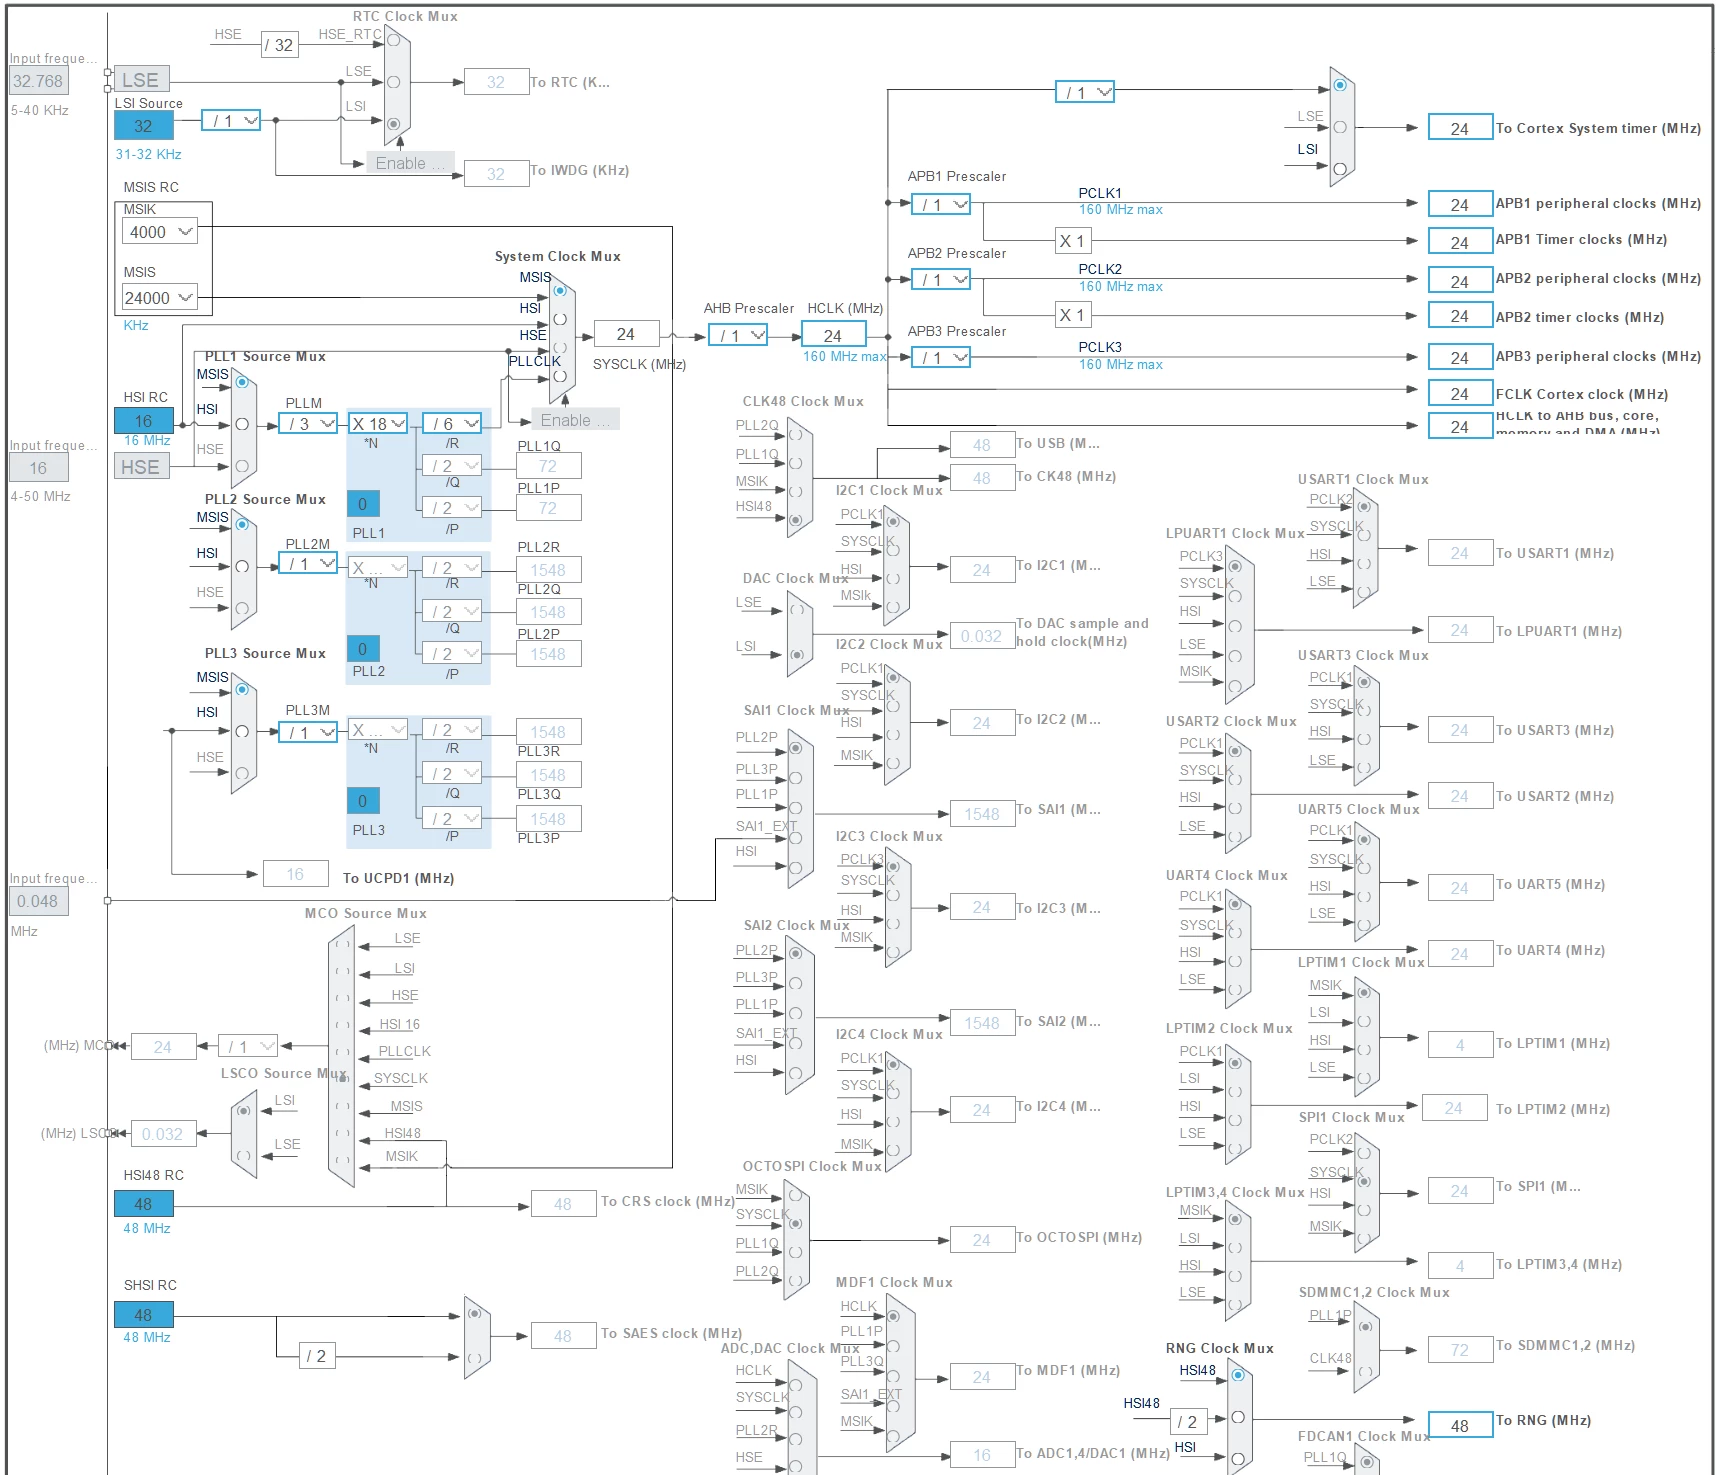Click the HCLK value field showing 24
Screen dimensions: 1721x1475
(x=834, y=335)
